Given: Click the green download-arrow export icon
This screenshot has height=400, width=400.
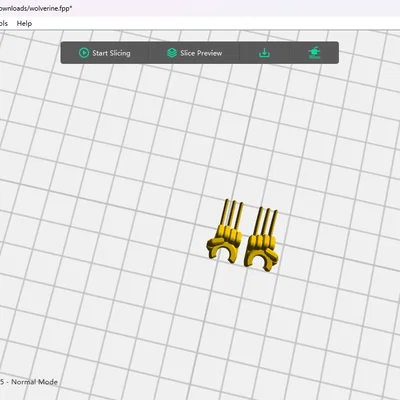Looking at the screenshot, I should click(264, 53).
